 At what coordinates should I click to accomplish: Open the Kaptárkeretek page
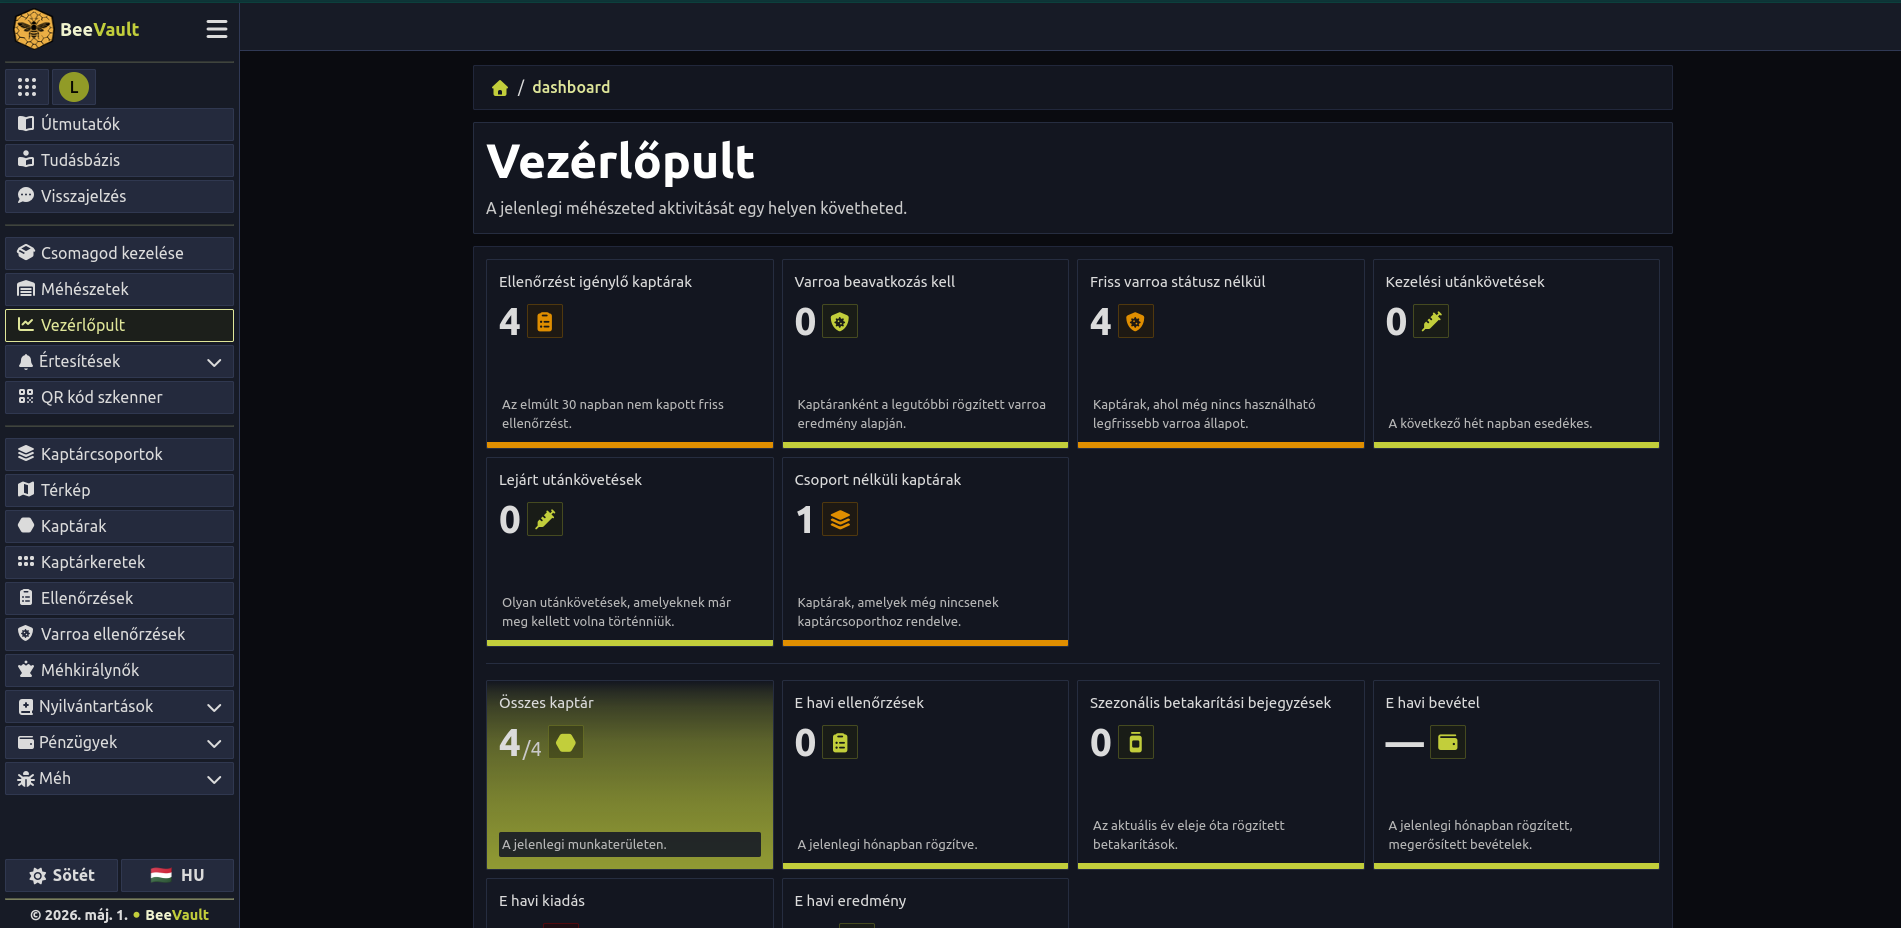click(x=119, y=562)
